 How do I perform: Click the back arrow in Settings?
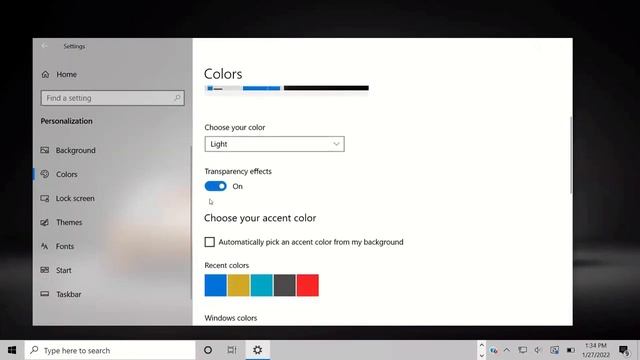point(44,46)
